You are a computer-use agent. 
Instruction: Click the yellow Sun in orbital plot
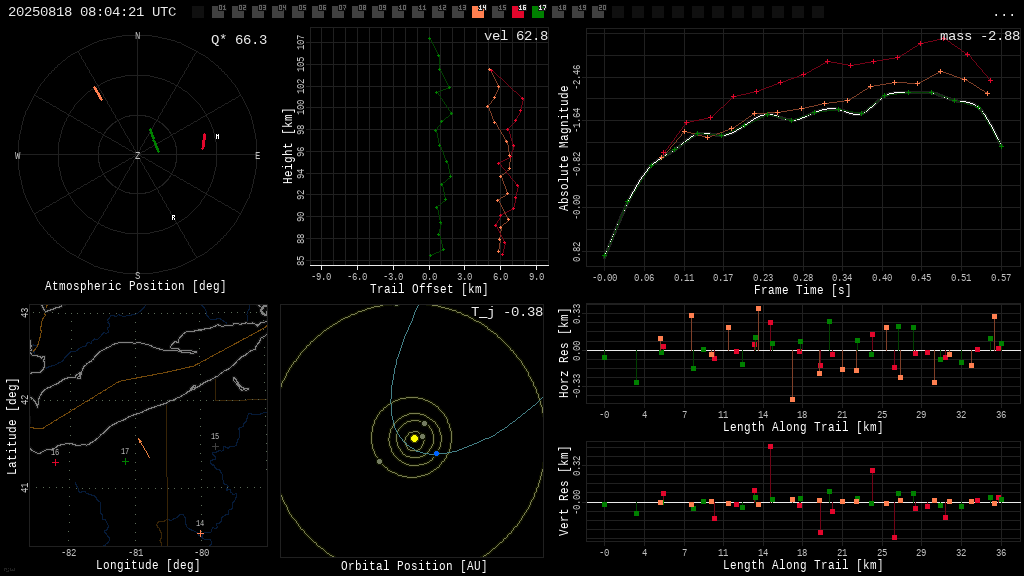[x=414, y=438]
